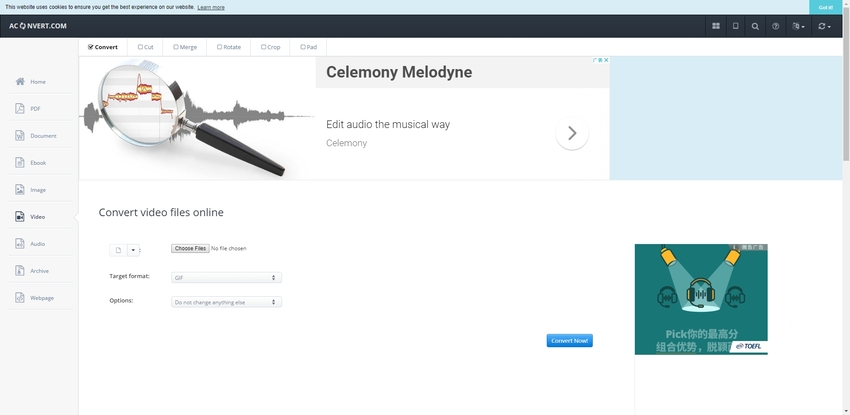
Task: Click the help question mark icon
Action: click(776, 26)
